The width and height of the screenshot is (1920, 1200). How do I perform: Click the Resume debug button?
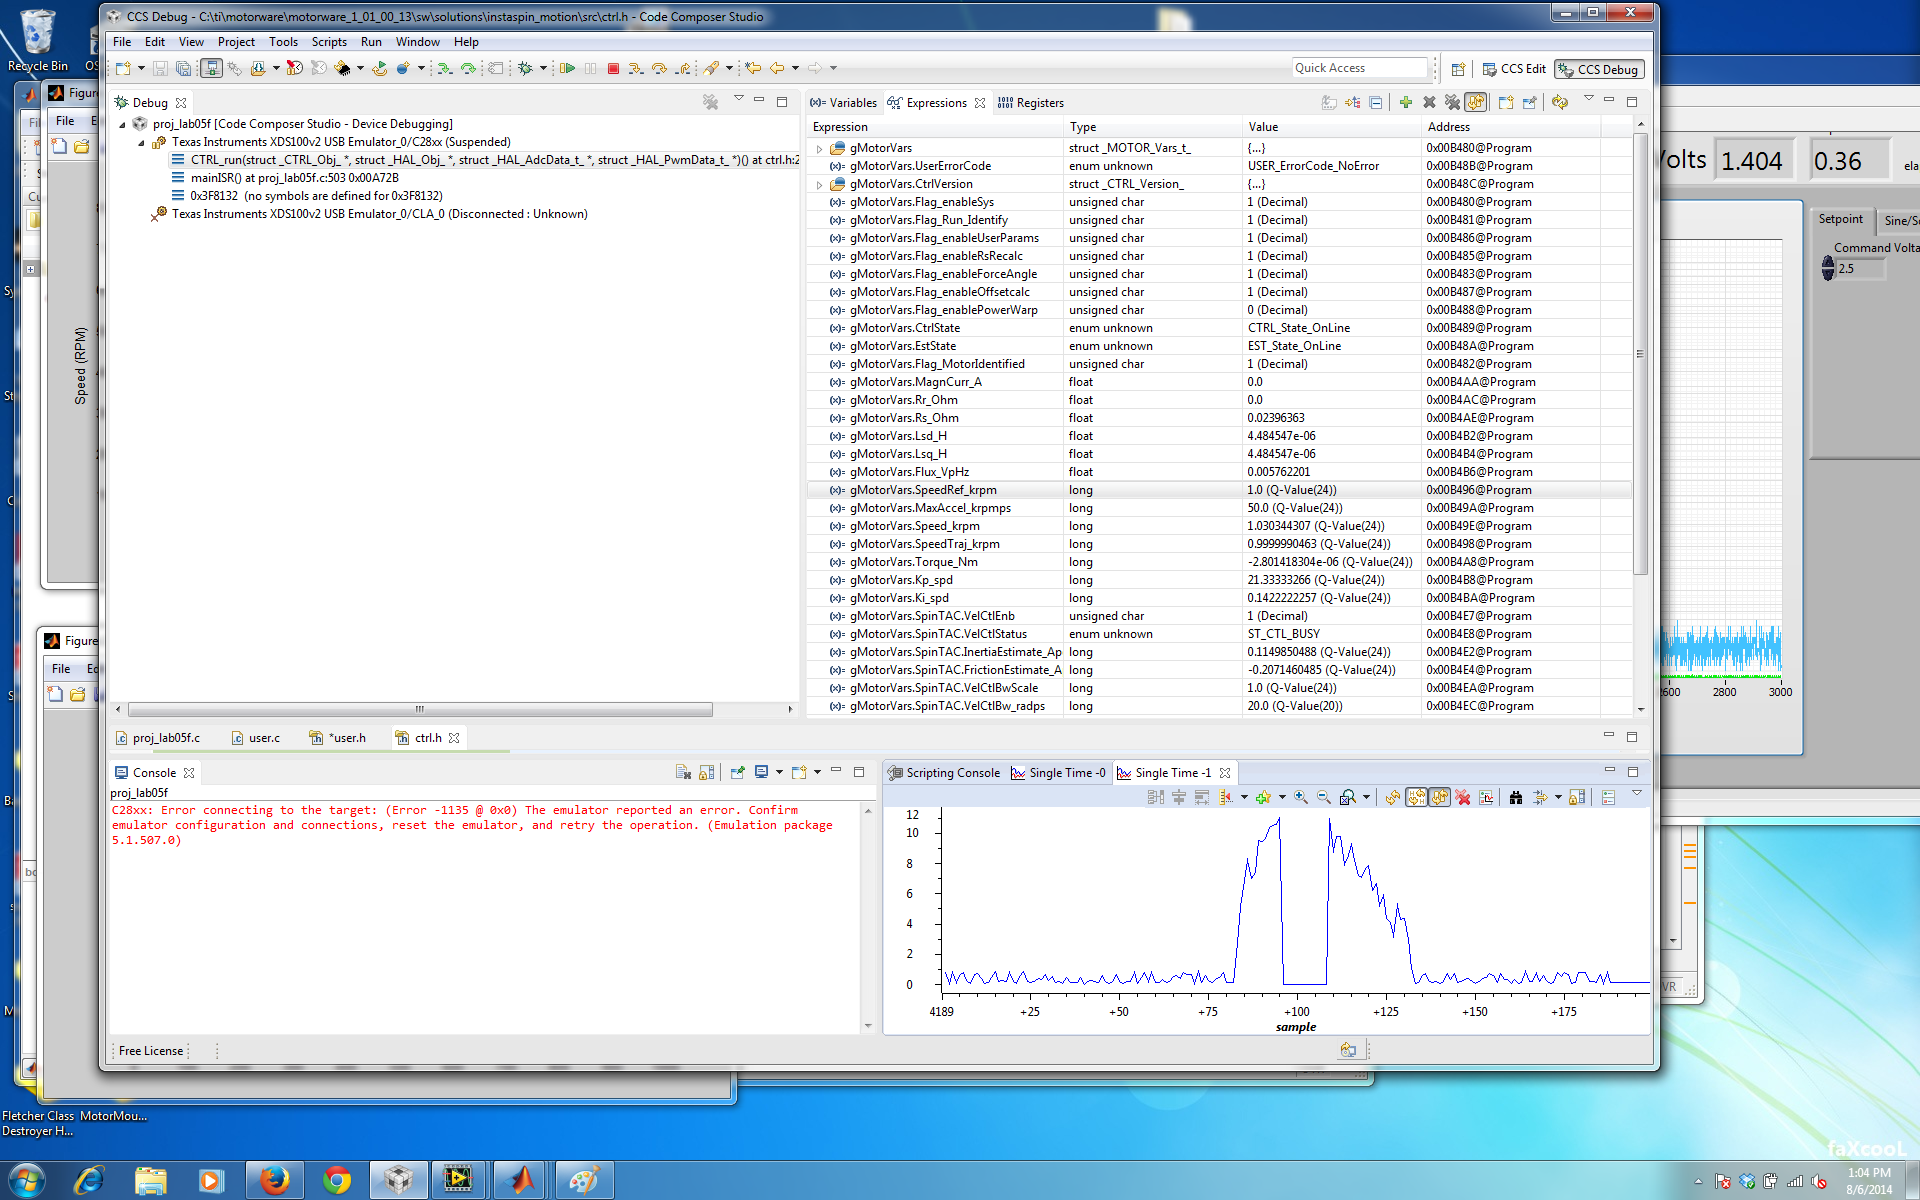[567, 68]
